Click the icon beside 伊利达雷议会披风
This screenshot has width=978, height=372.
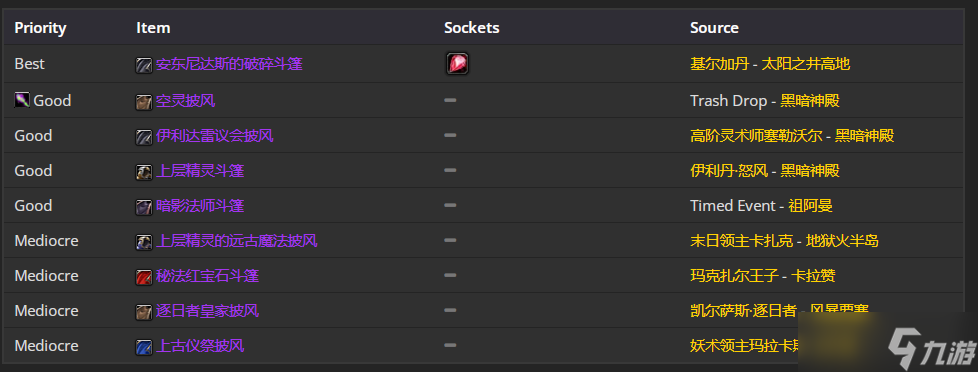(144, 137)
